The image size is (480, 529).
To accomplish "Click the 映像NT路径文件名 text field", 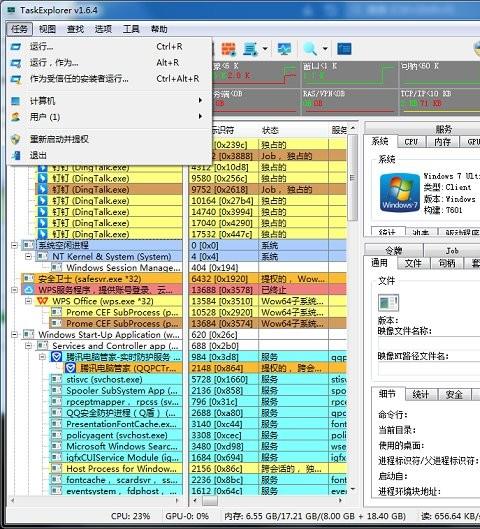I will [429, 369].
